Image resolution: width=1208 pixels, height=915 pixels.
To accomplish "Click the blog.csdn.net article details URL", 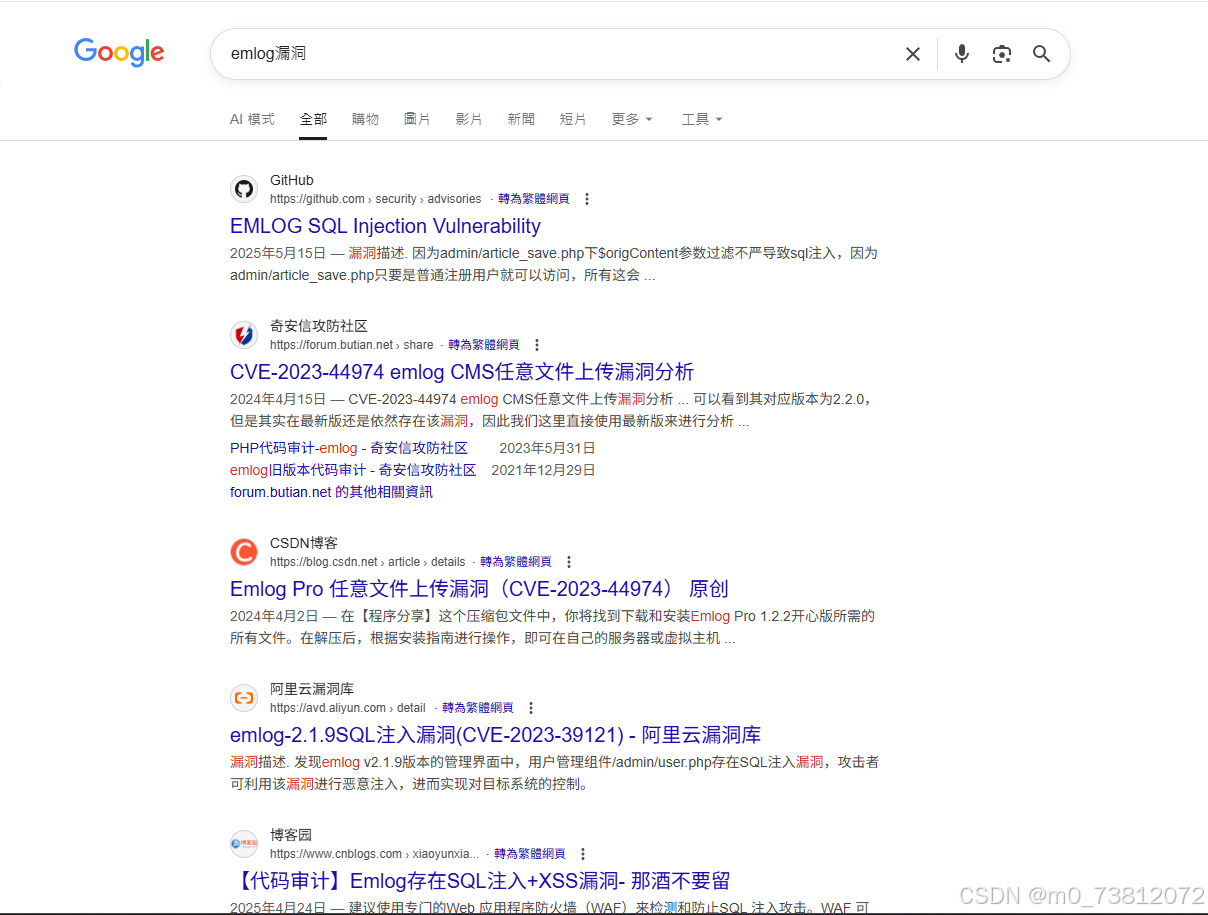I will [x=368, y=562].
